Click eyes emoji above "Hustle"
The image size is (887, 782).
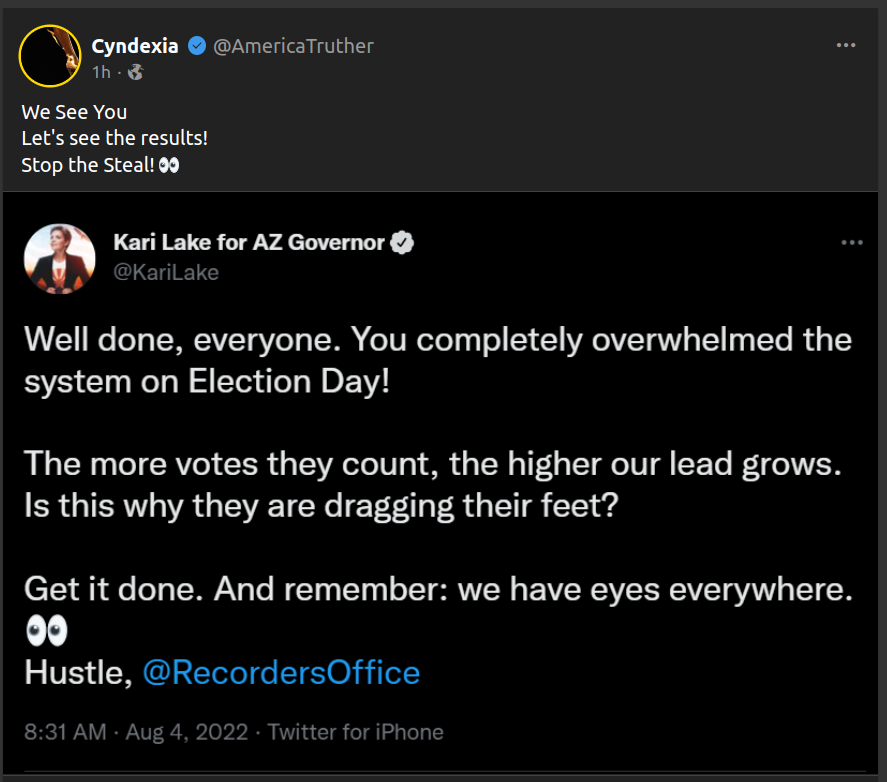pyautogui.click(x=46, y=631)
